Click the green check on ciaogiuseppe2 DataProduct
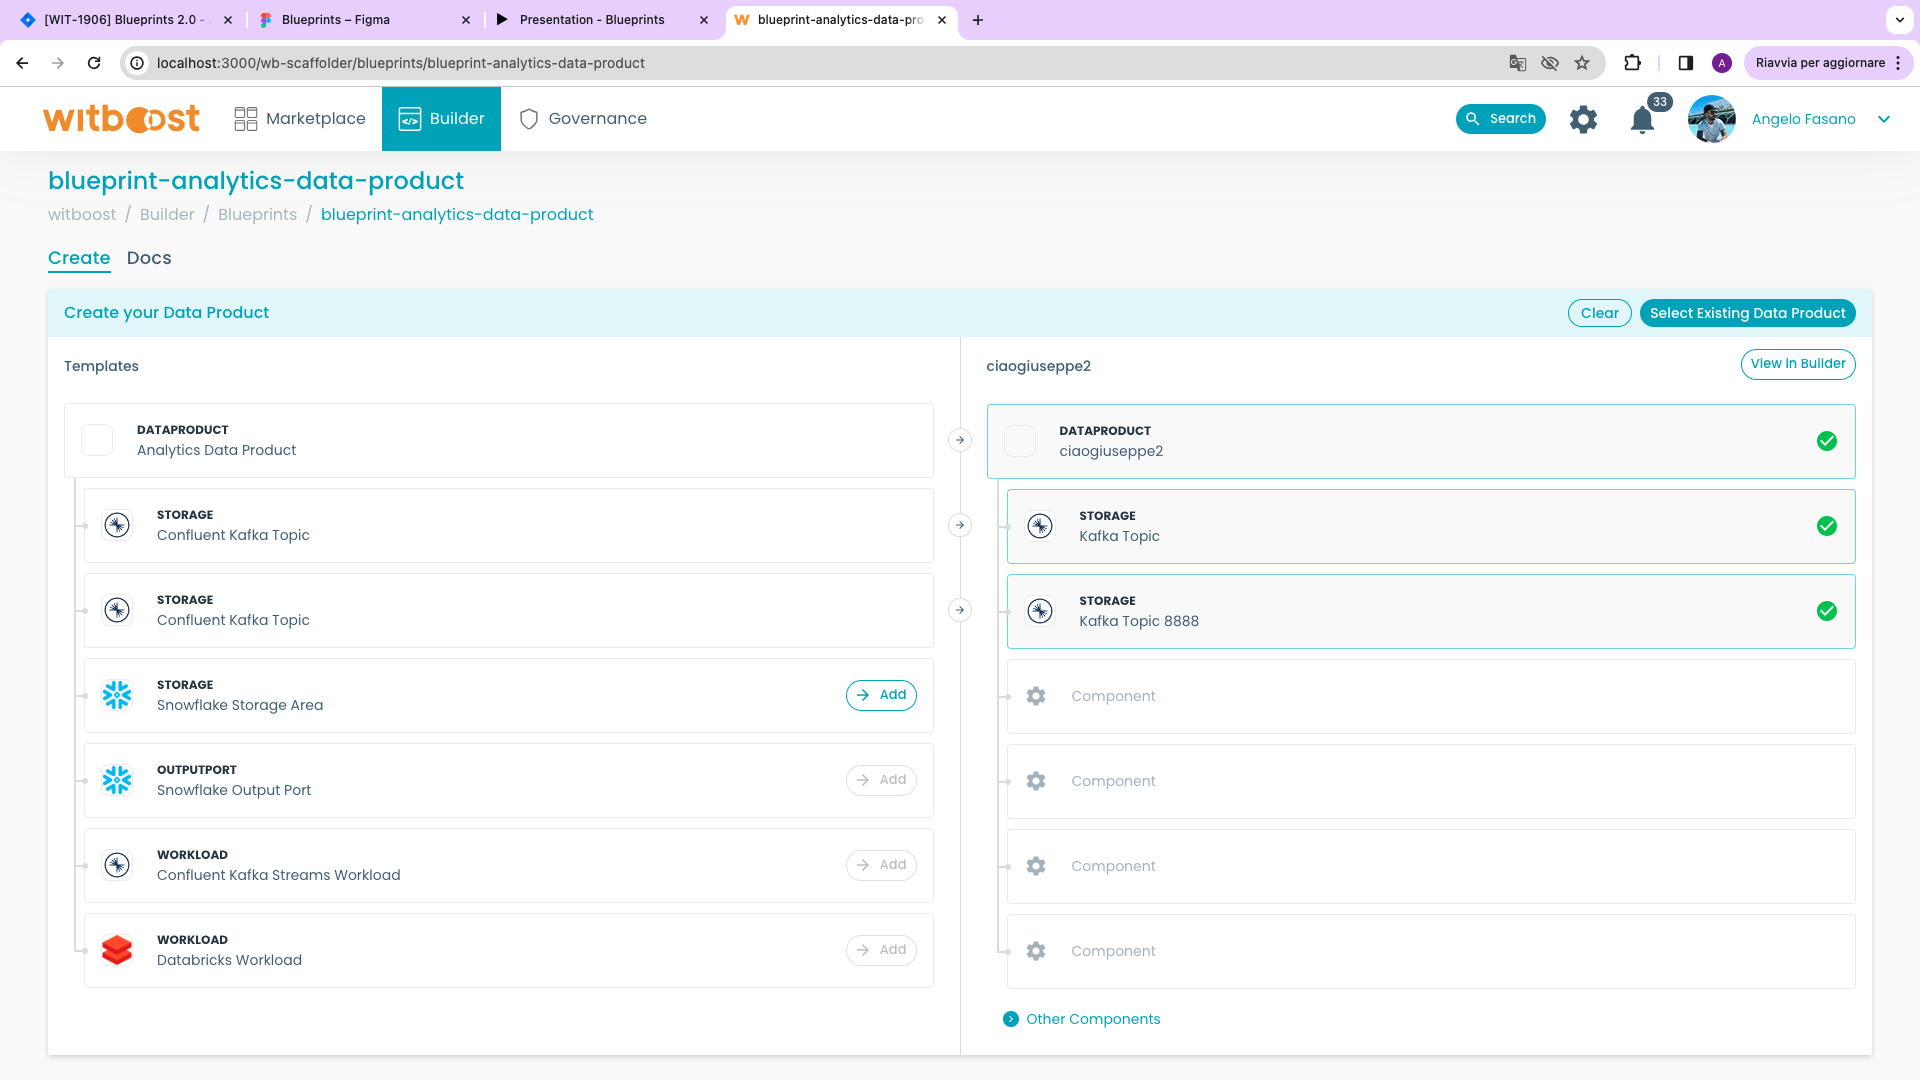Image resolution: width=1920 pixels, height=1080 pixels. [1828, 441]
